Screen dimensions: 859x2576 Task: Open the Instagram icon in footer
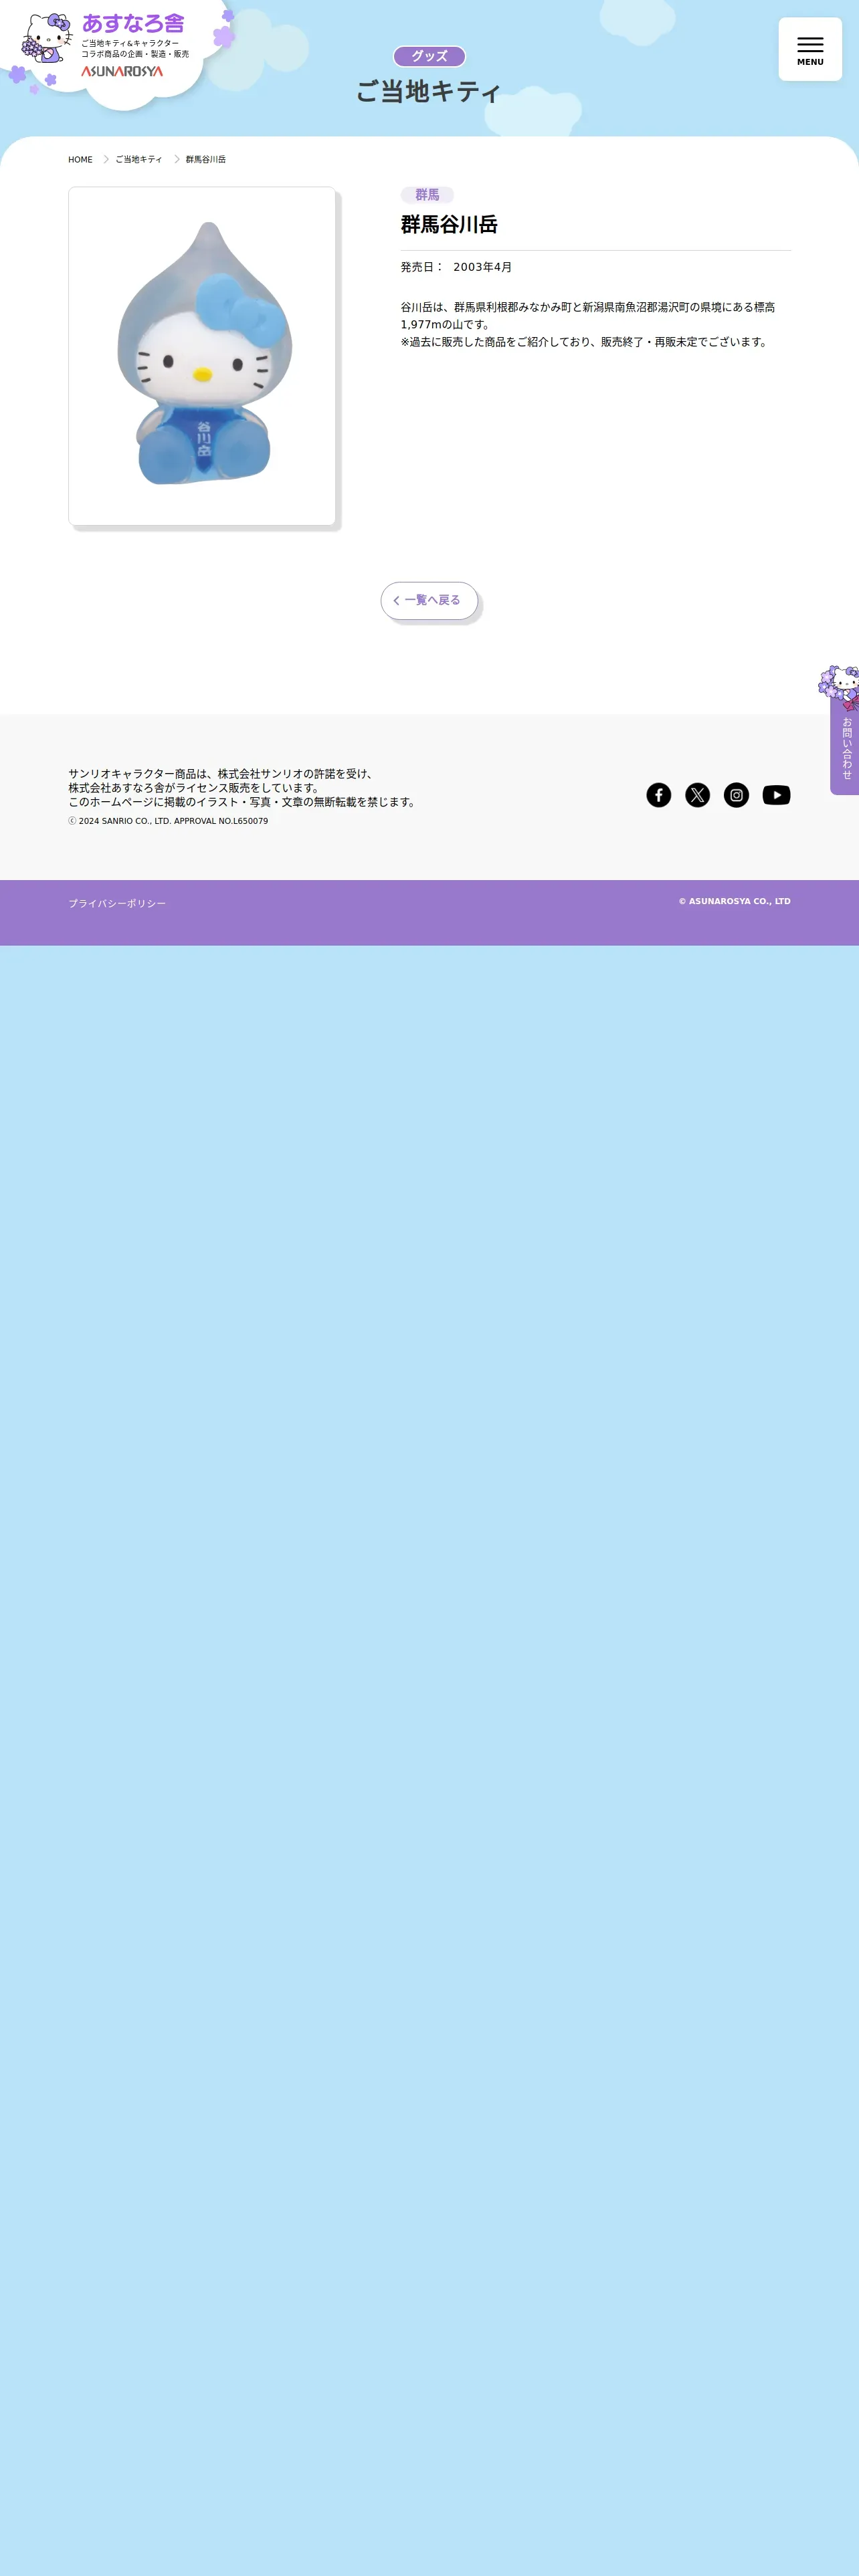pos(737,795)
